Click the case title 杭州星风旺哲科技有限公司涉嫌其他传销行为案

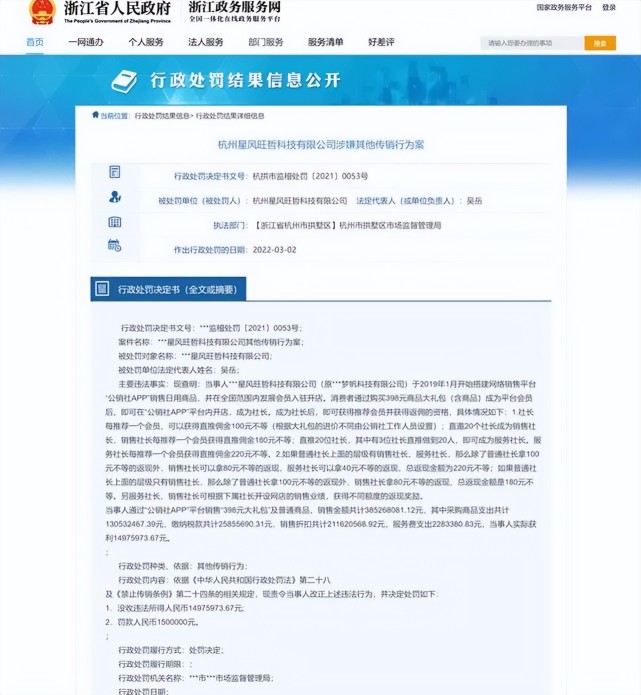321,144
